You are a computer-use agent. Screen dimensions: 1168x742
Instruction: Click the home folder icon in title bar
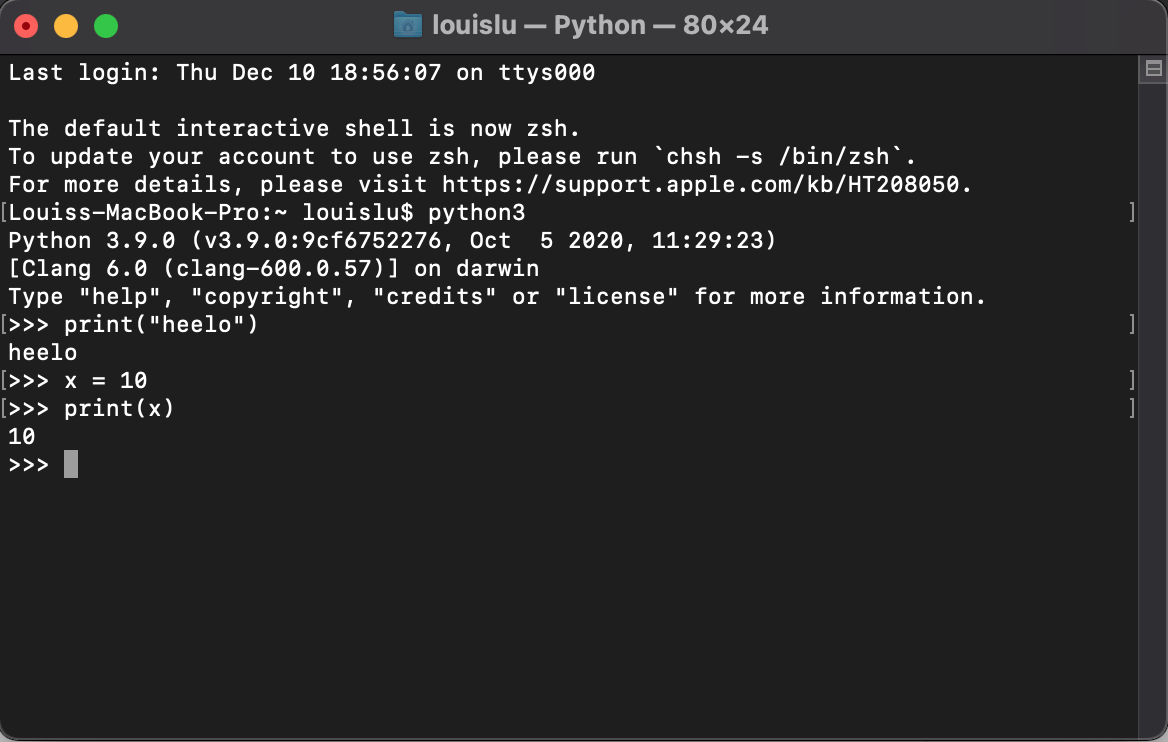pos(407,25)
